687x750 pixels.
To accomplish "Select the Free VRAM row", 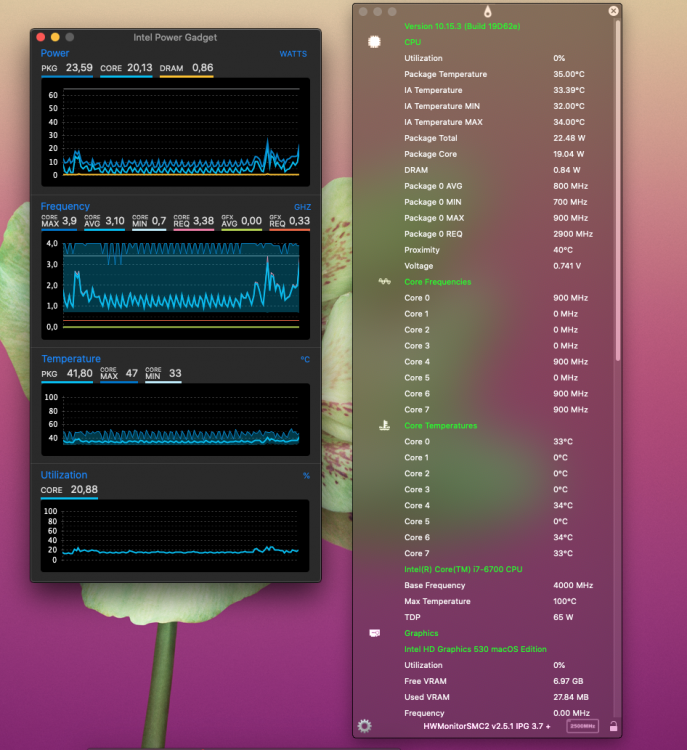I will (x=494, y=681).
